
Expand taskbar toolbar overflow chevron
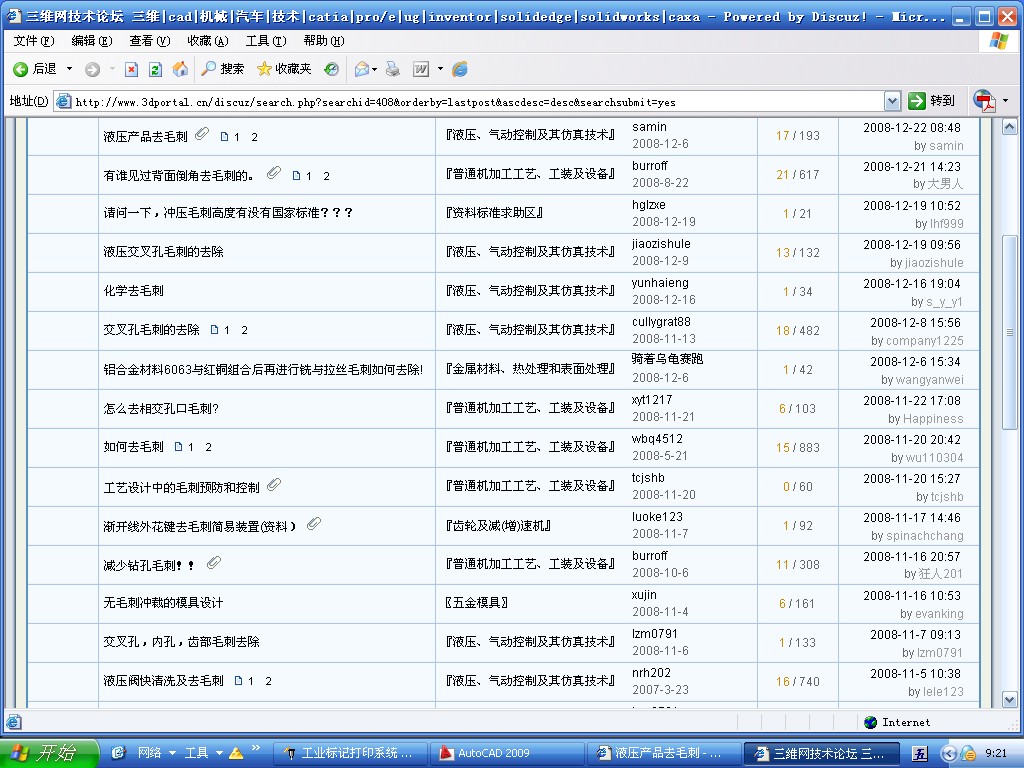[x=255, y=748]
